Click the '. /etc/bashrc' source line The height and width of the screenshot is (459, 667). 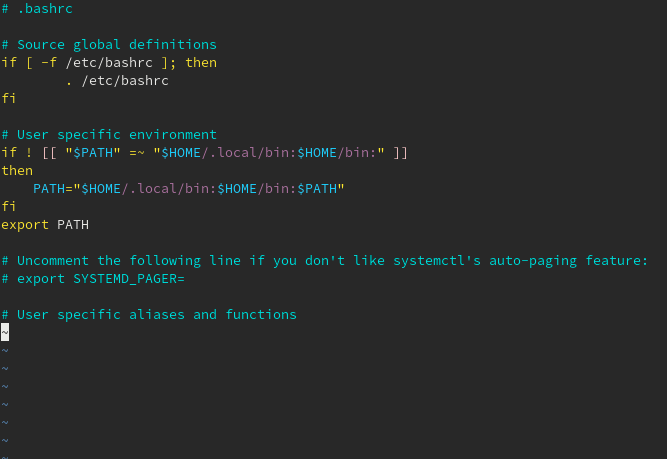pyautogui.click(x=117, y=81)
